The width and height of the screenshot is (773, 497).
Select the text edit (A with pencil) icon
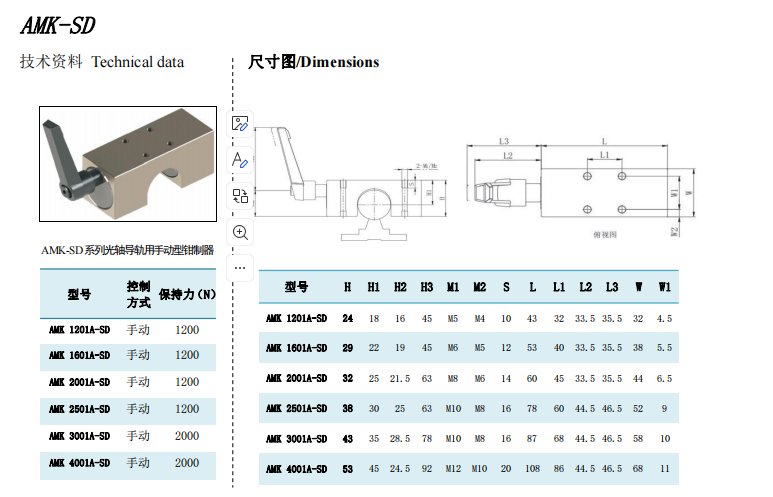coord(240,160)
